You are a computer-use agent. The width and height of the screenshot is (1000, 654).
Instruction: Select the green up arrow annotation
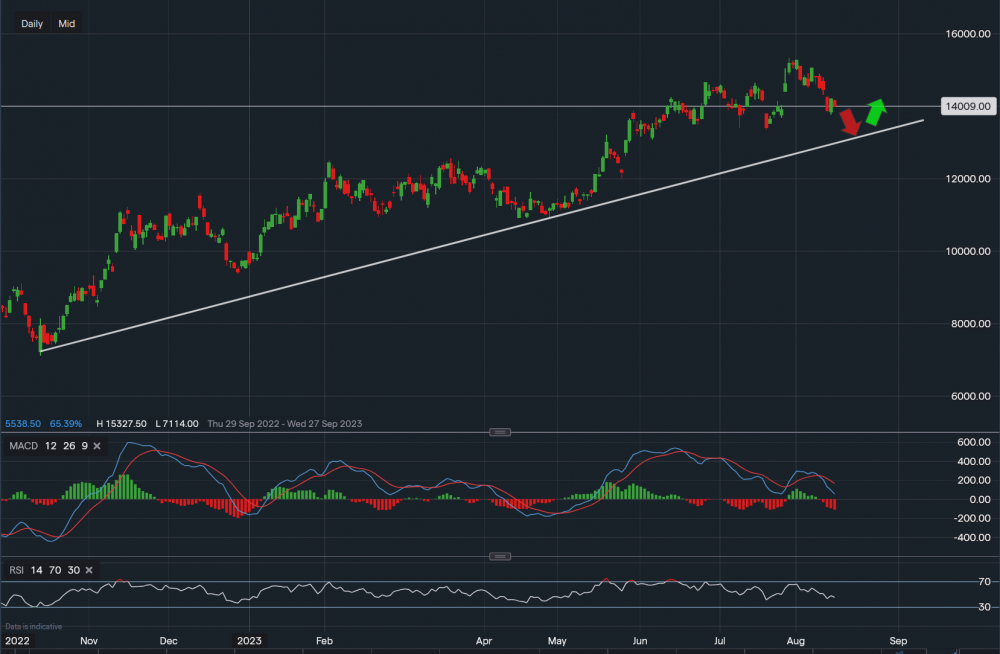click(875, 111)
